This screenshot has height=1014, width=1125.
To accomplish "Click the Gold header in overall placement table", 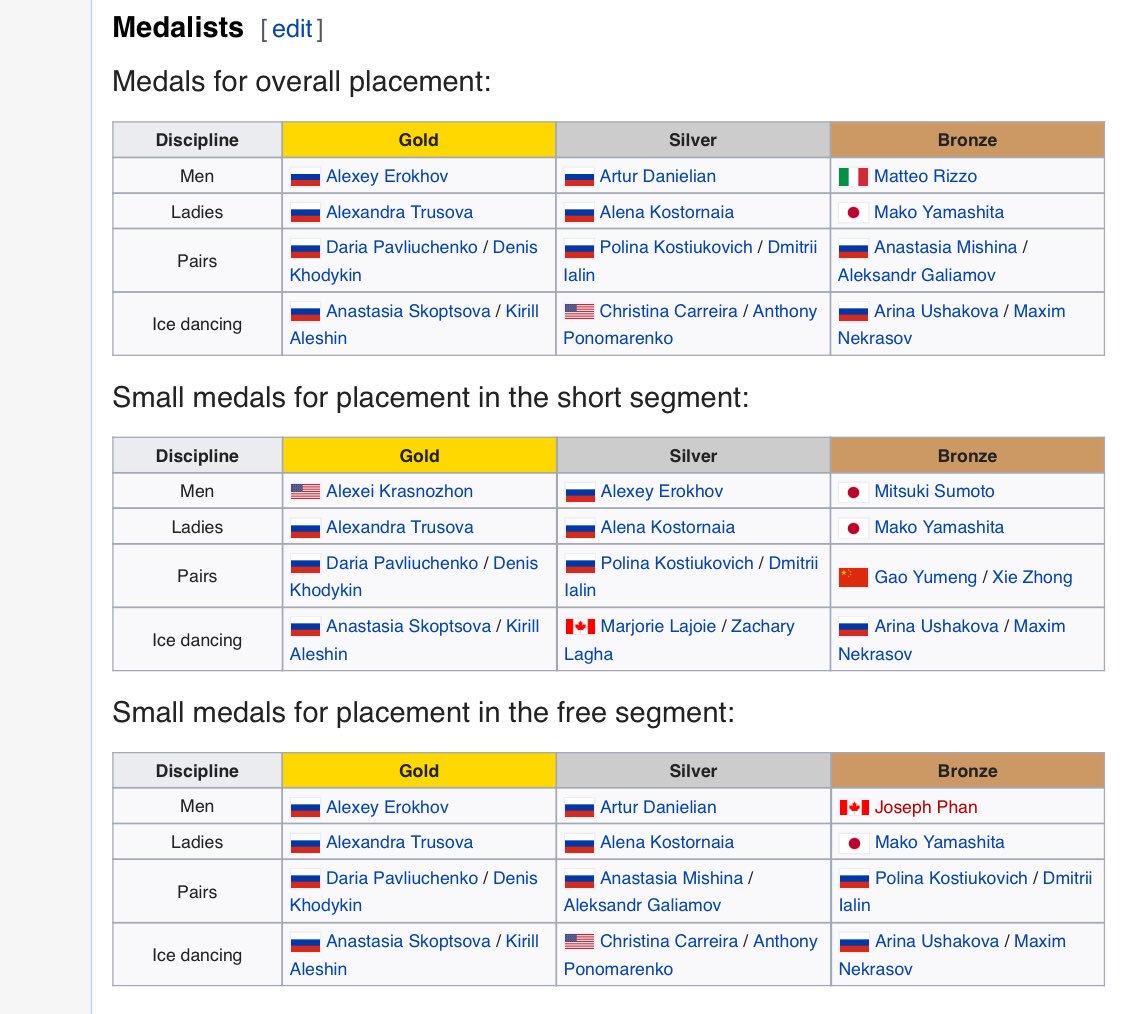I will [x=419, y=140].
